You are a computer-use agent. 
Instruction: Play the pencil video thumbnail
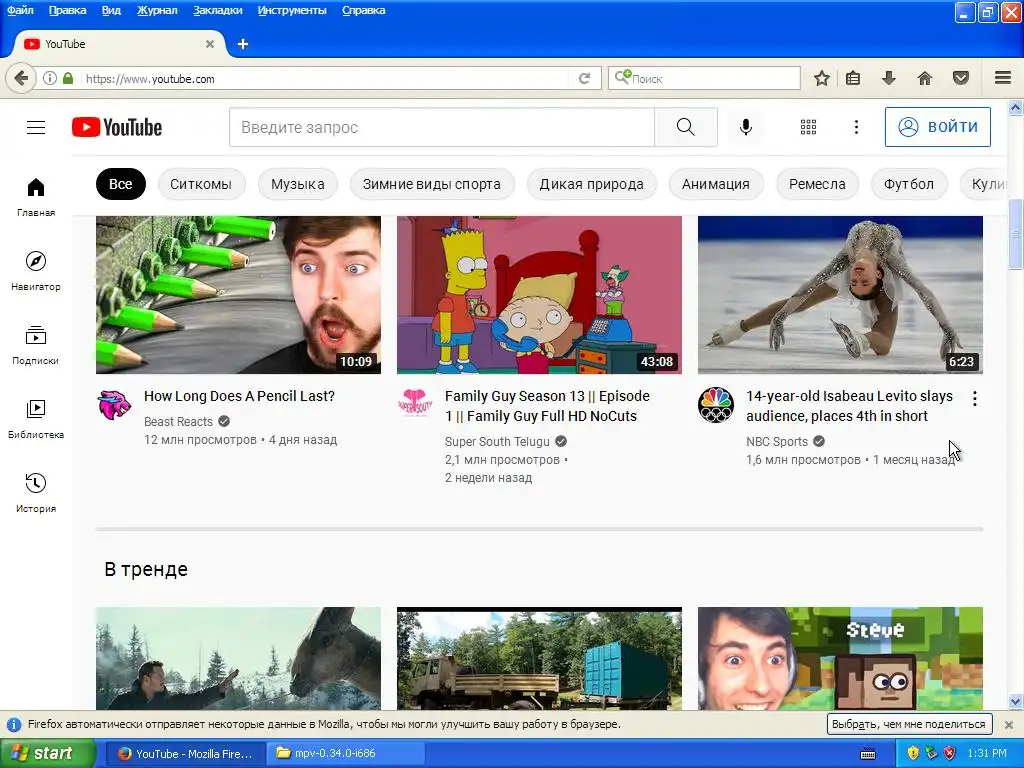238,295
